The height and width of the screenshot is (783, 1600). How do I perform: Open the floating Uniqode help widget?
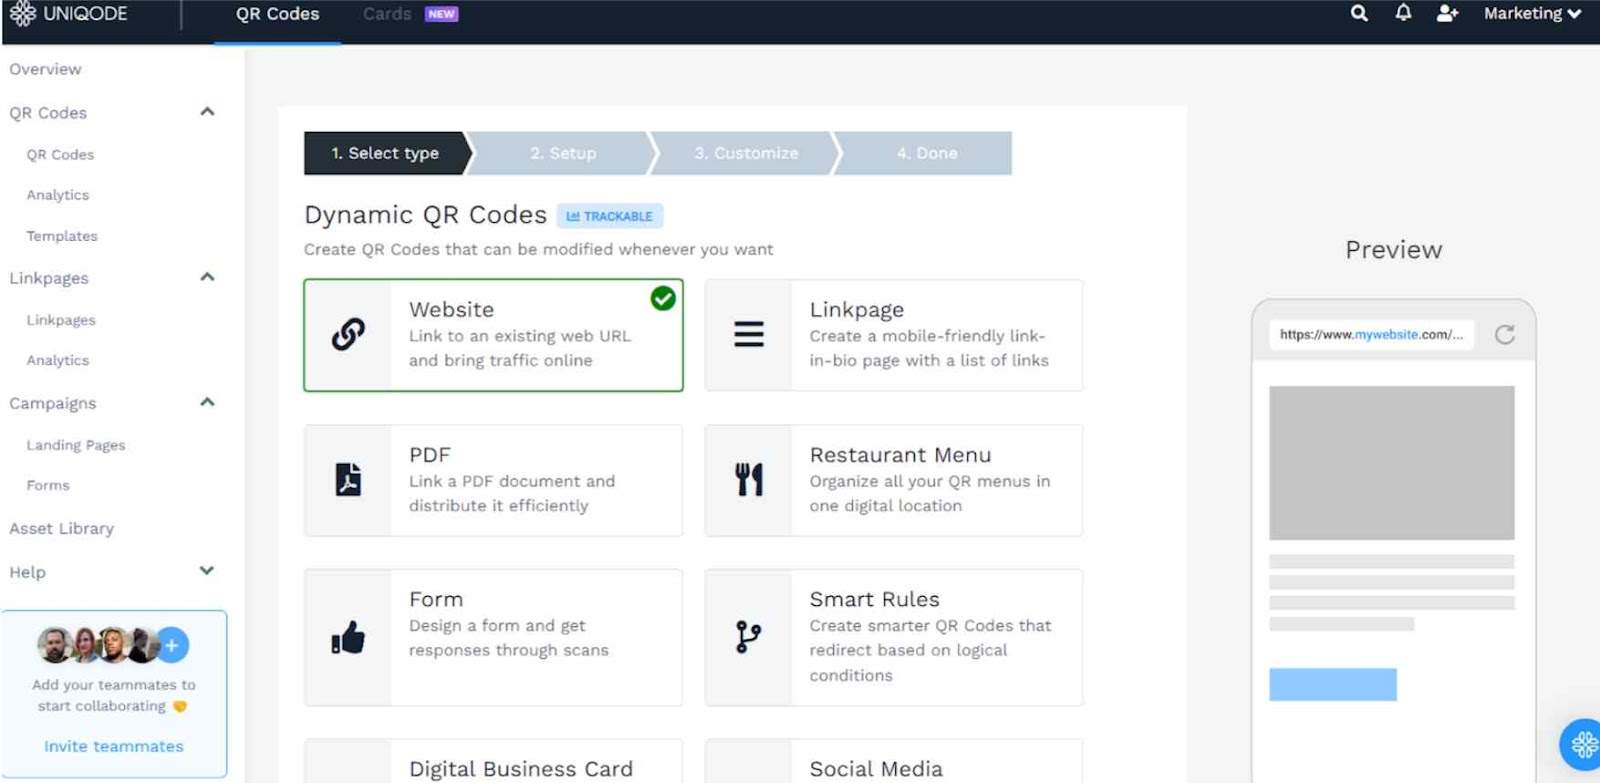(1583, 744)
